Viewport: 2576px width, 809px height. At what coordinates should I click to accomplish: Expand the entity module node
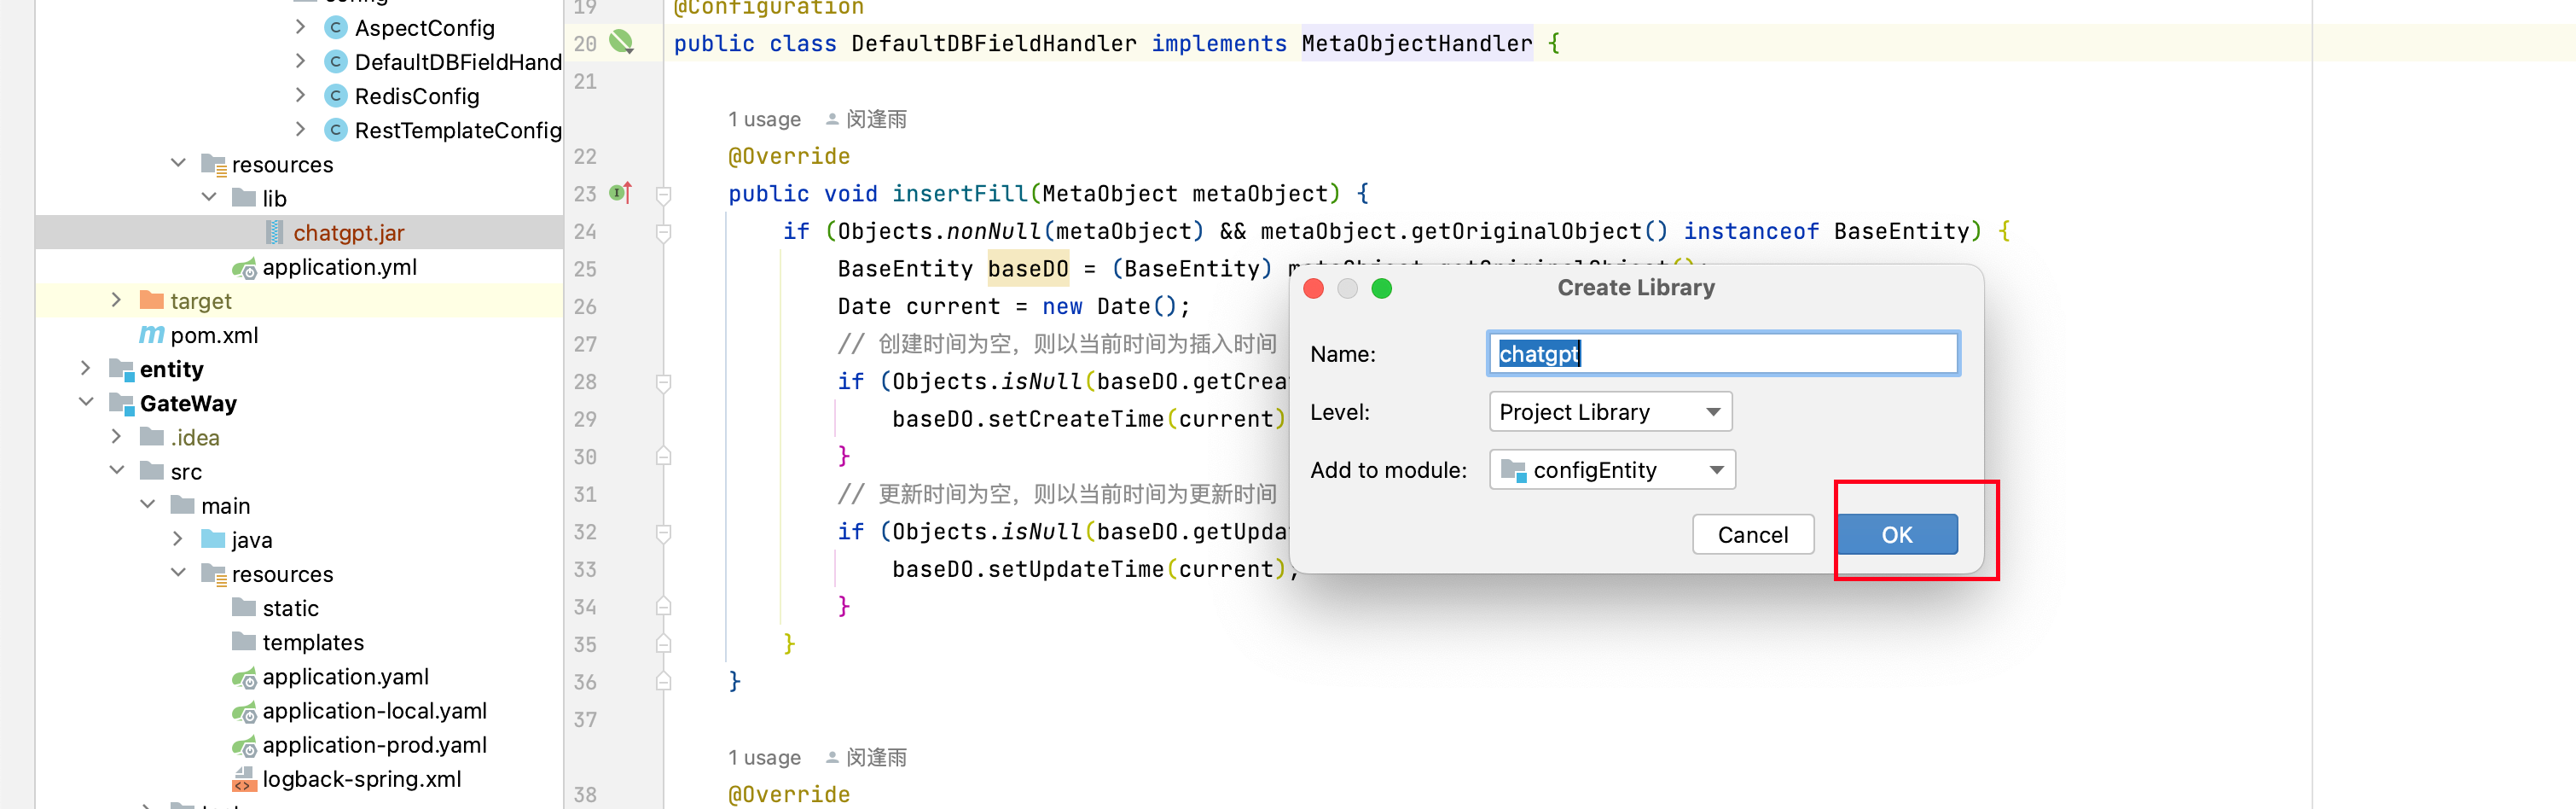[x=86, y=368]
